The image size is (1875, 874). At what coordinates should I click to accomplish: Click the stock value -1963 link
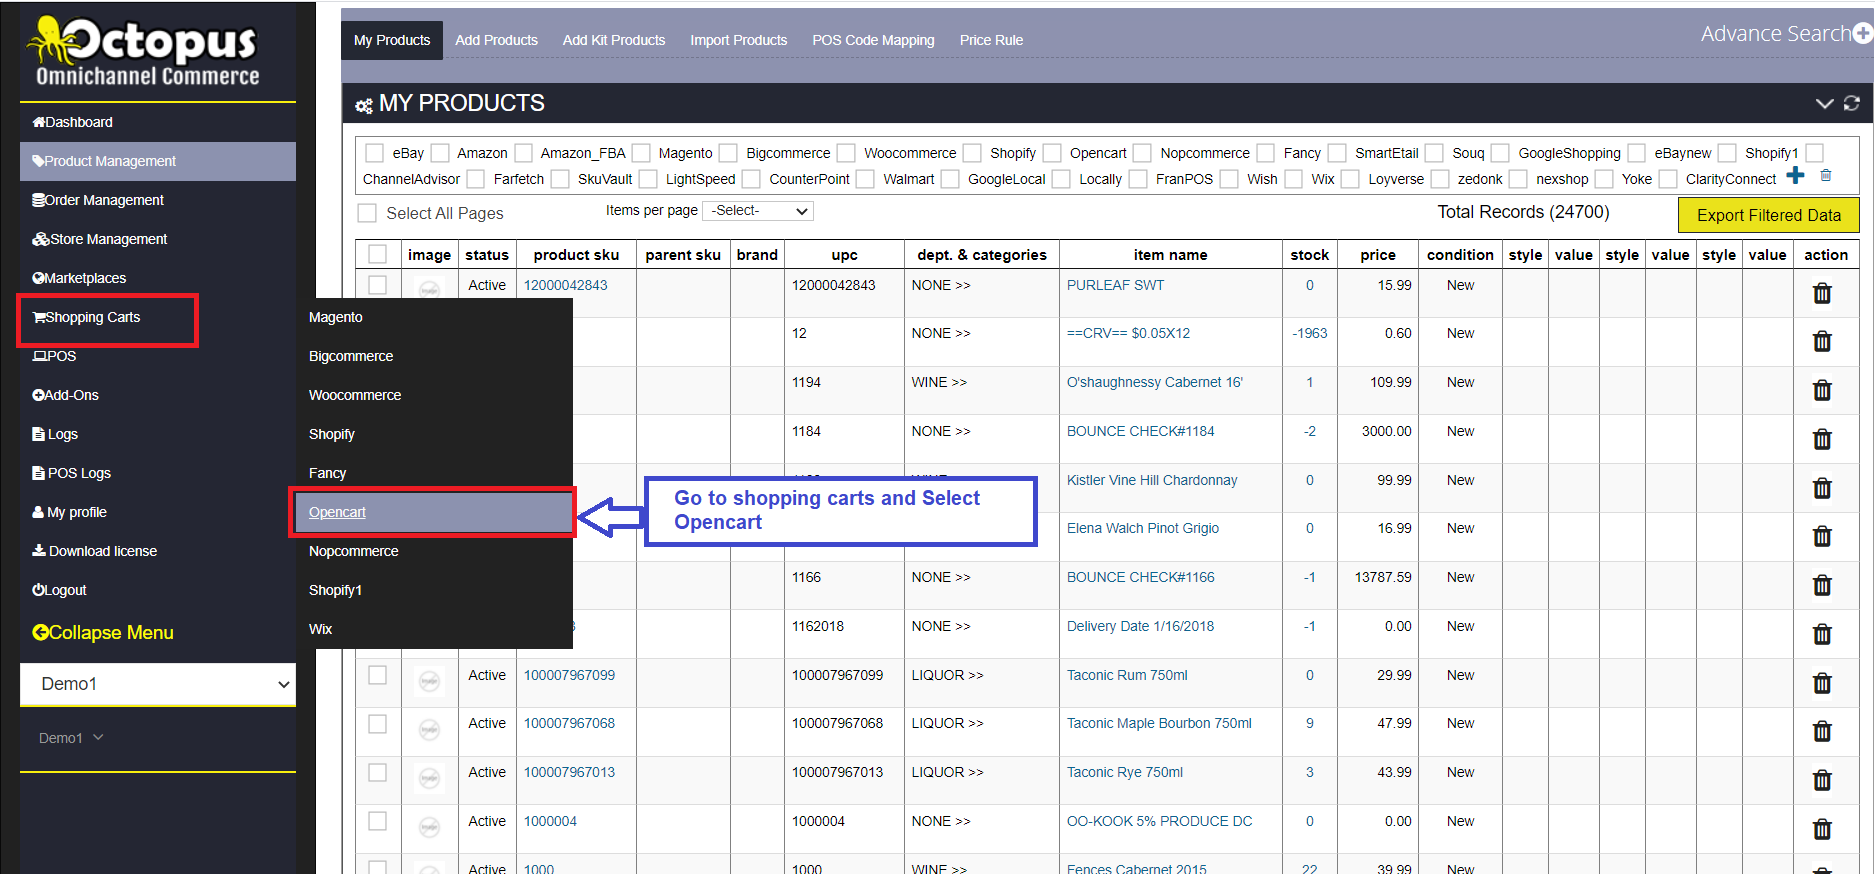[x=1310, y=333]
